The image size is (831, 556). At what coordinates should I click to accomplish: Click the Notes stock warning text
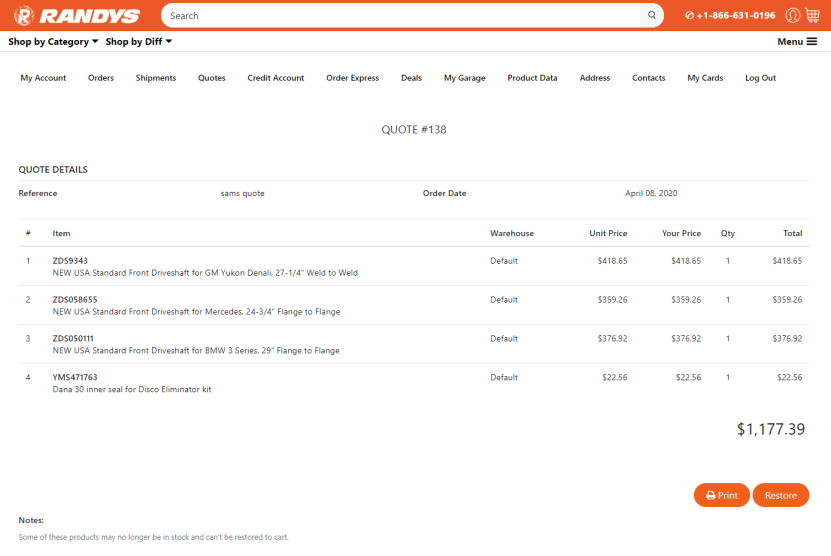[153, 537]
